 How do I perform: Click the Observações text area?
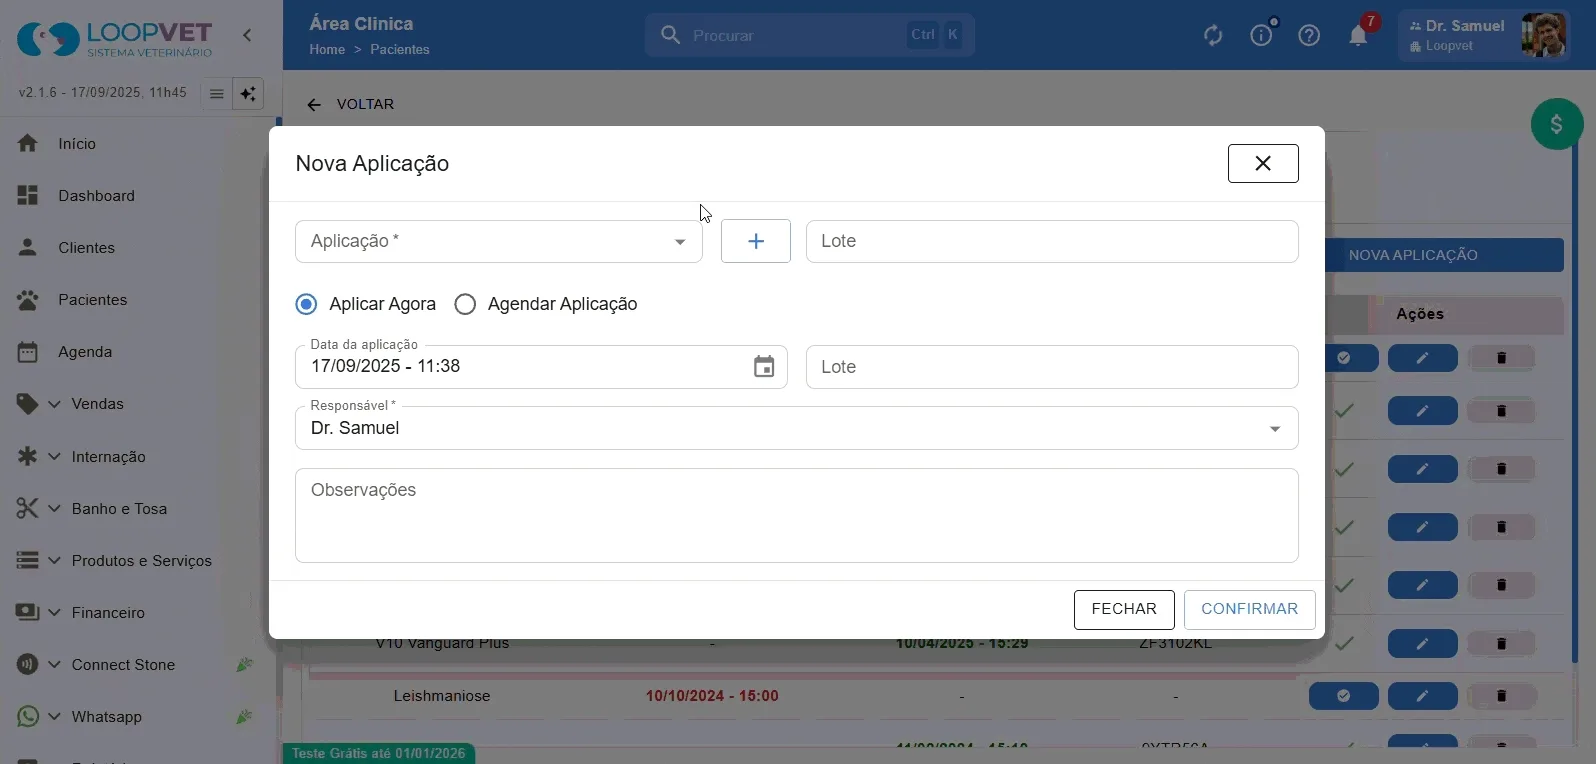[x=797, y=516]
